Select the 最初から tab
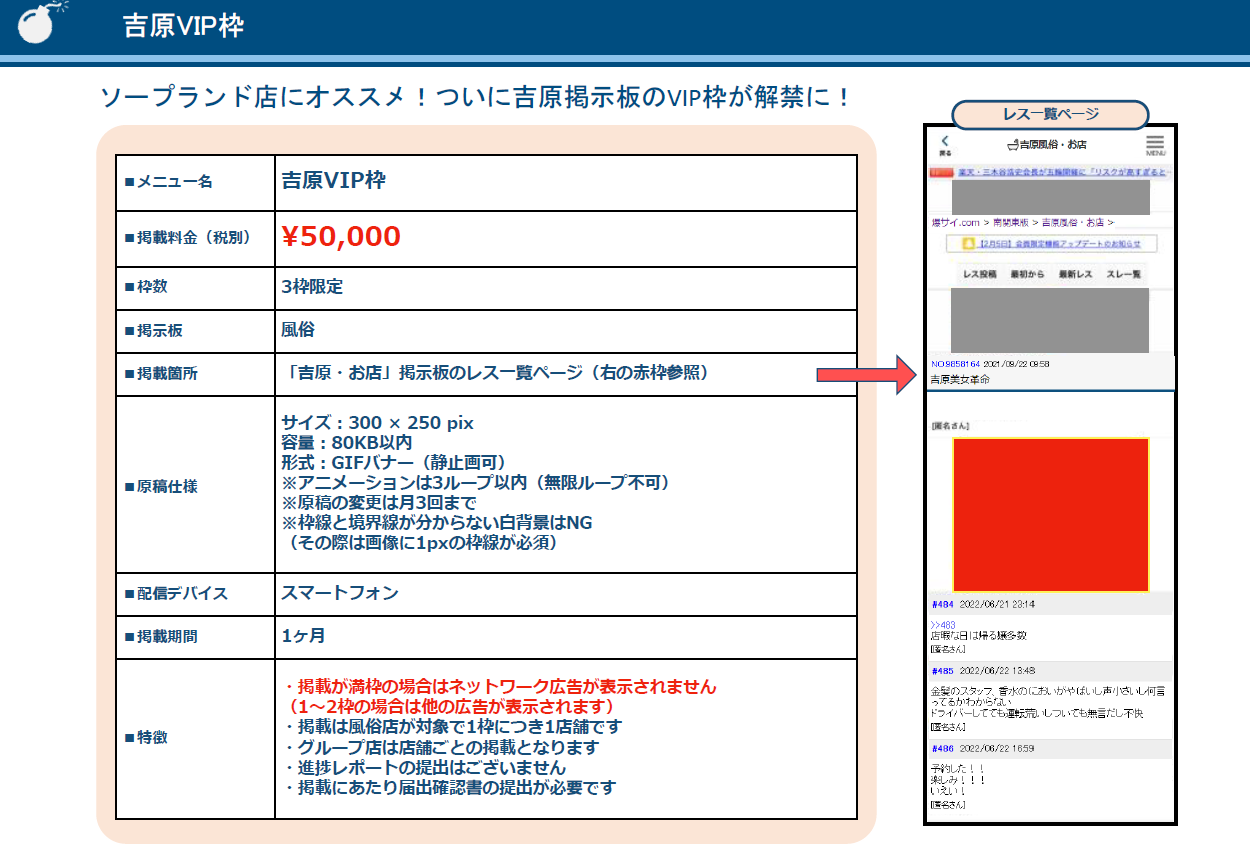1250x860 pixels. coord(1027,274)
